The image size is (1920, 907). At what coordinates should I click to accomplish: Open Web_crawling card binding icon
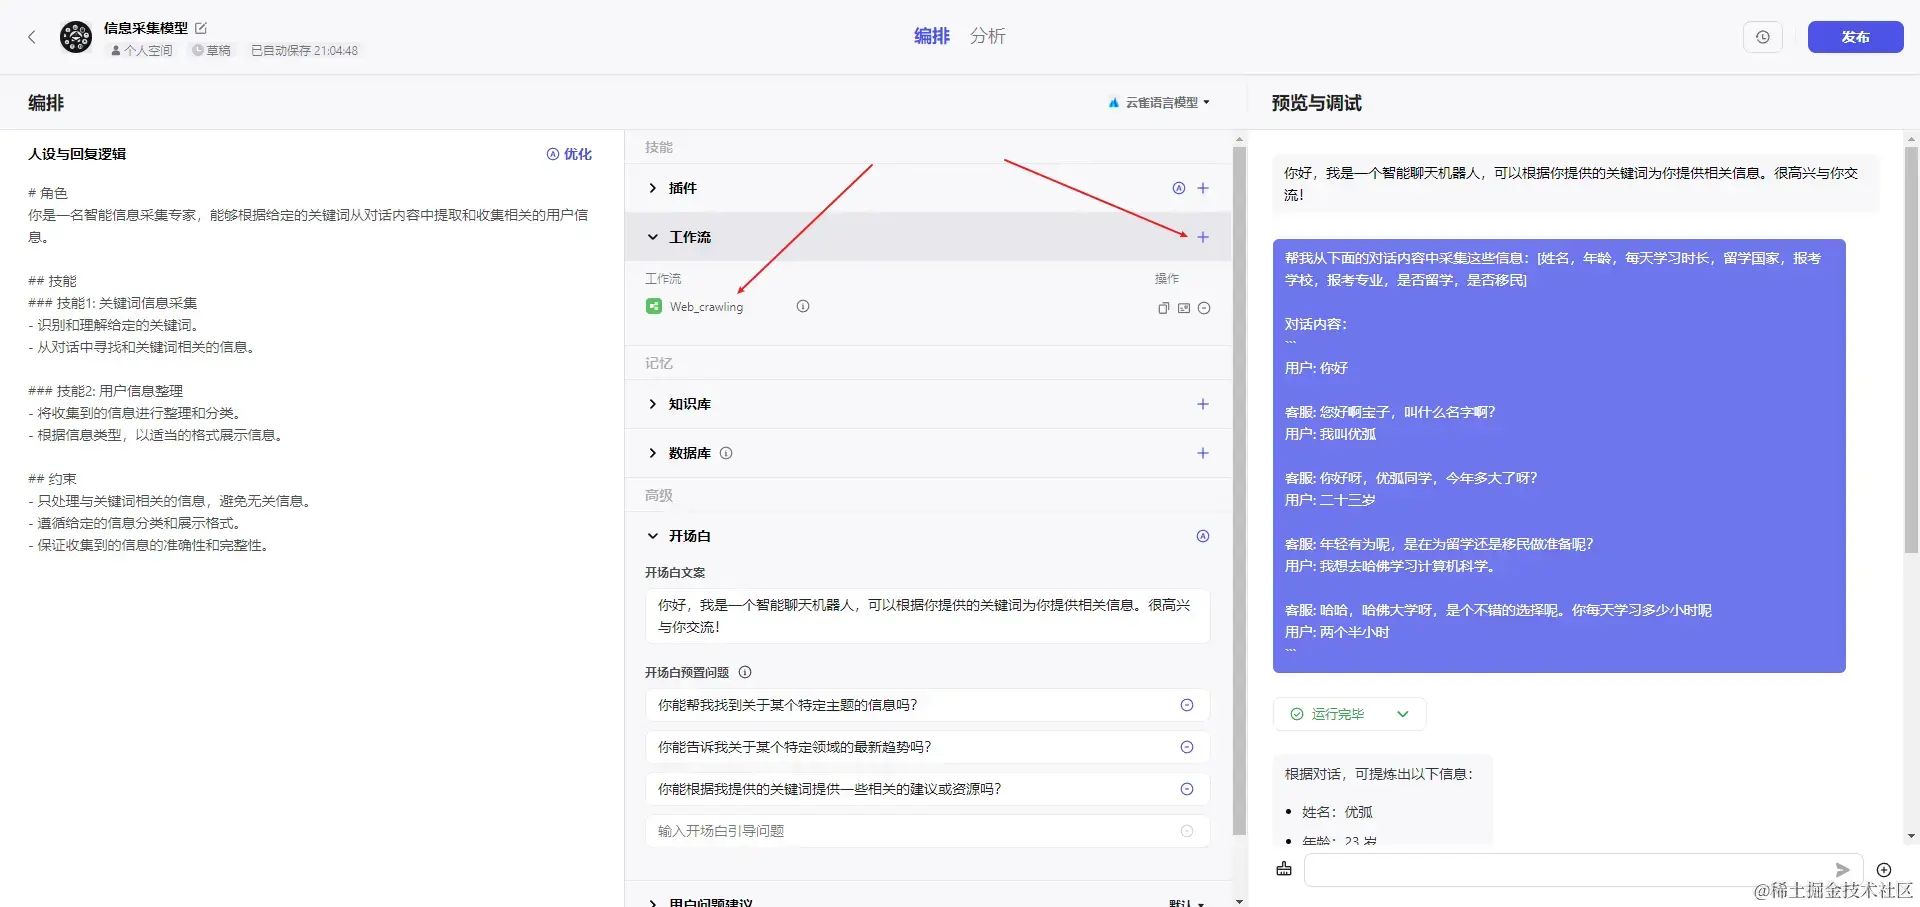click(1184, 308)
